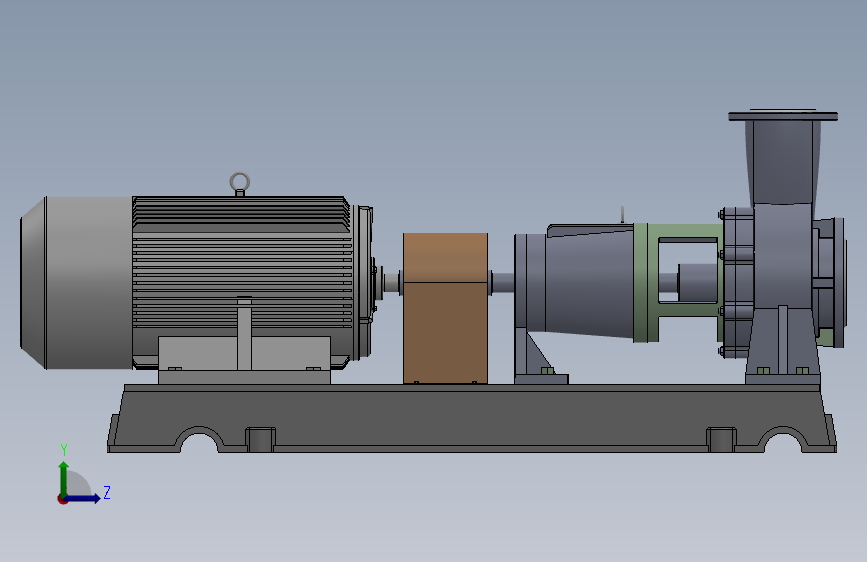Click the green Y axis arrow of the triad
This screenshot has width=867, height=562.
coord(64,478)
